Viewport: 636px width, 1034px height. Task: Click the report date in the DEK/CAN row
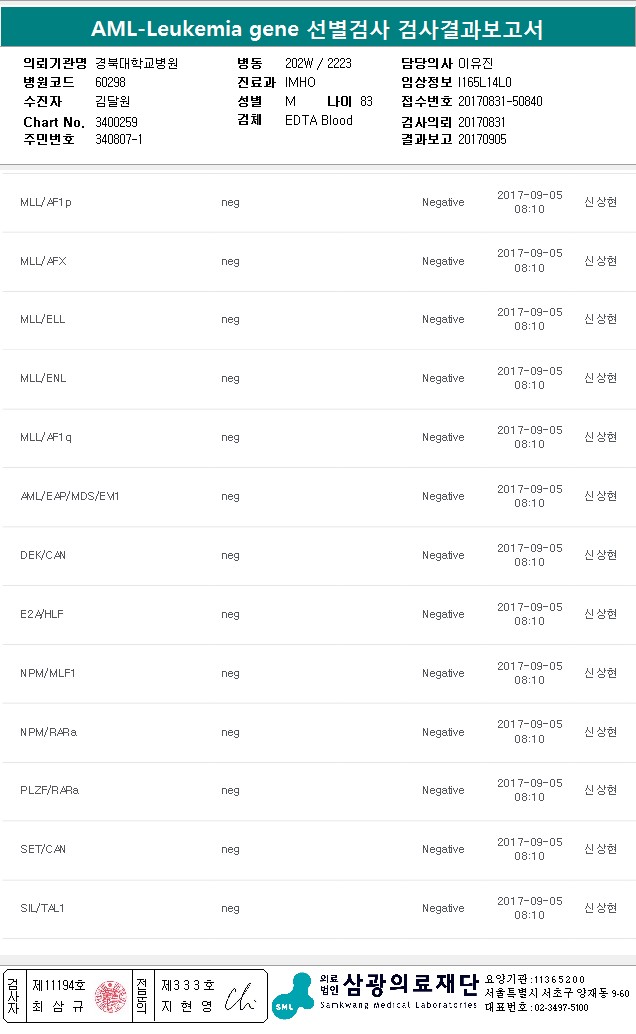530,555
